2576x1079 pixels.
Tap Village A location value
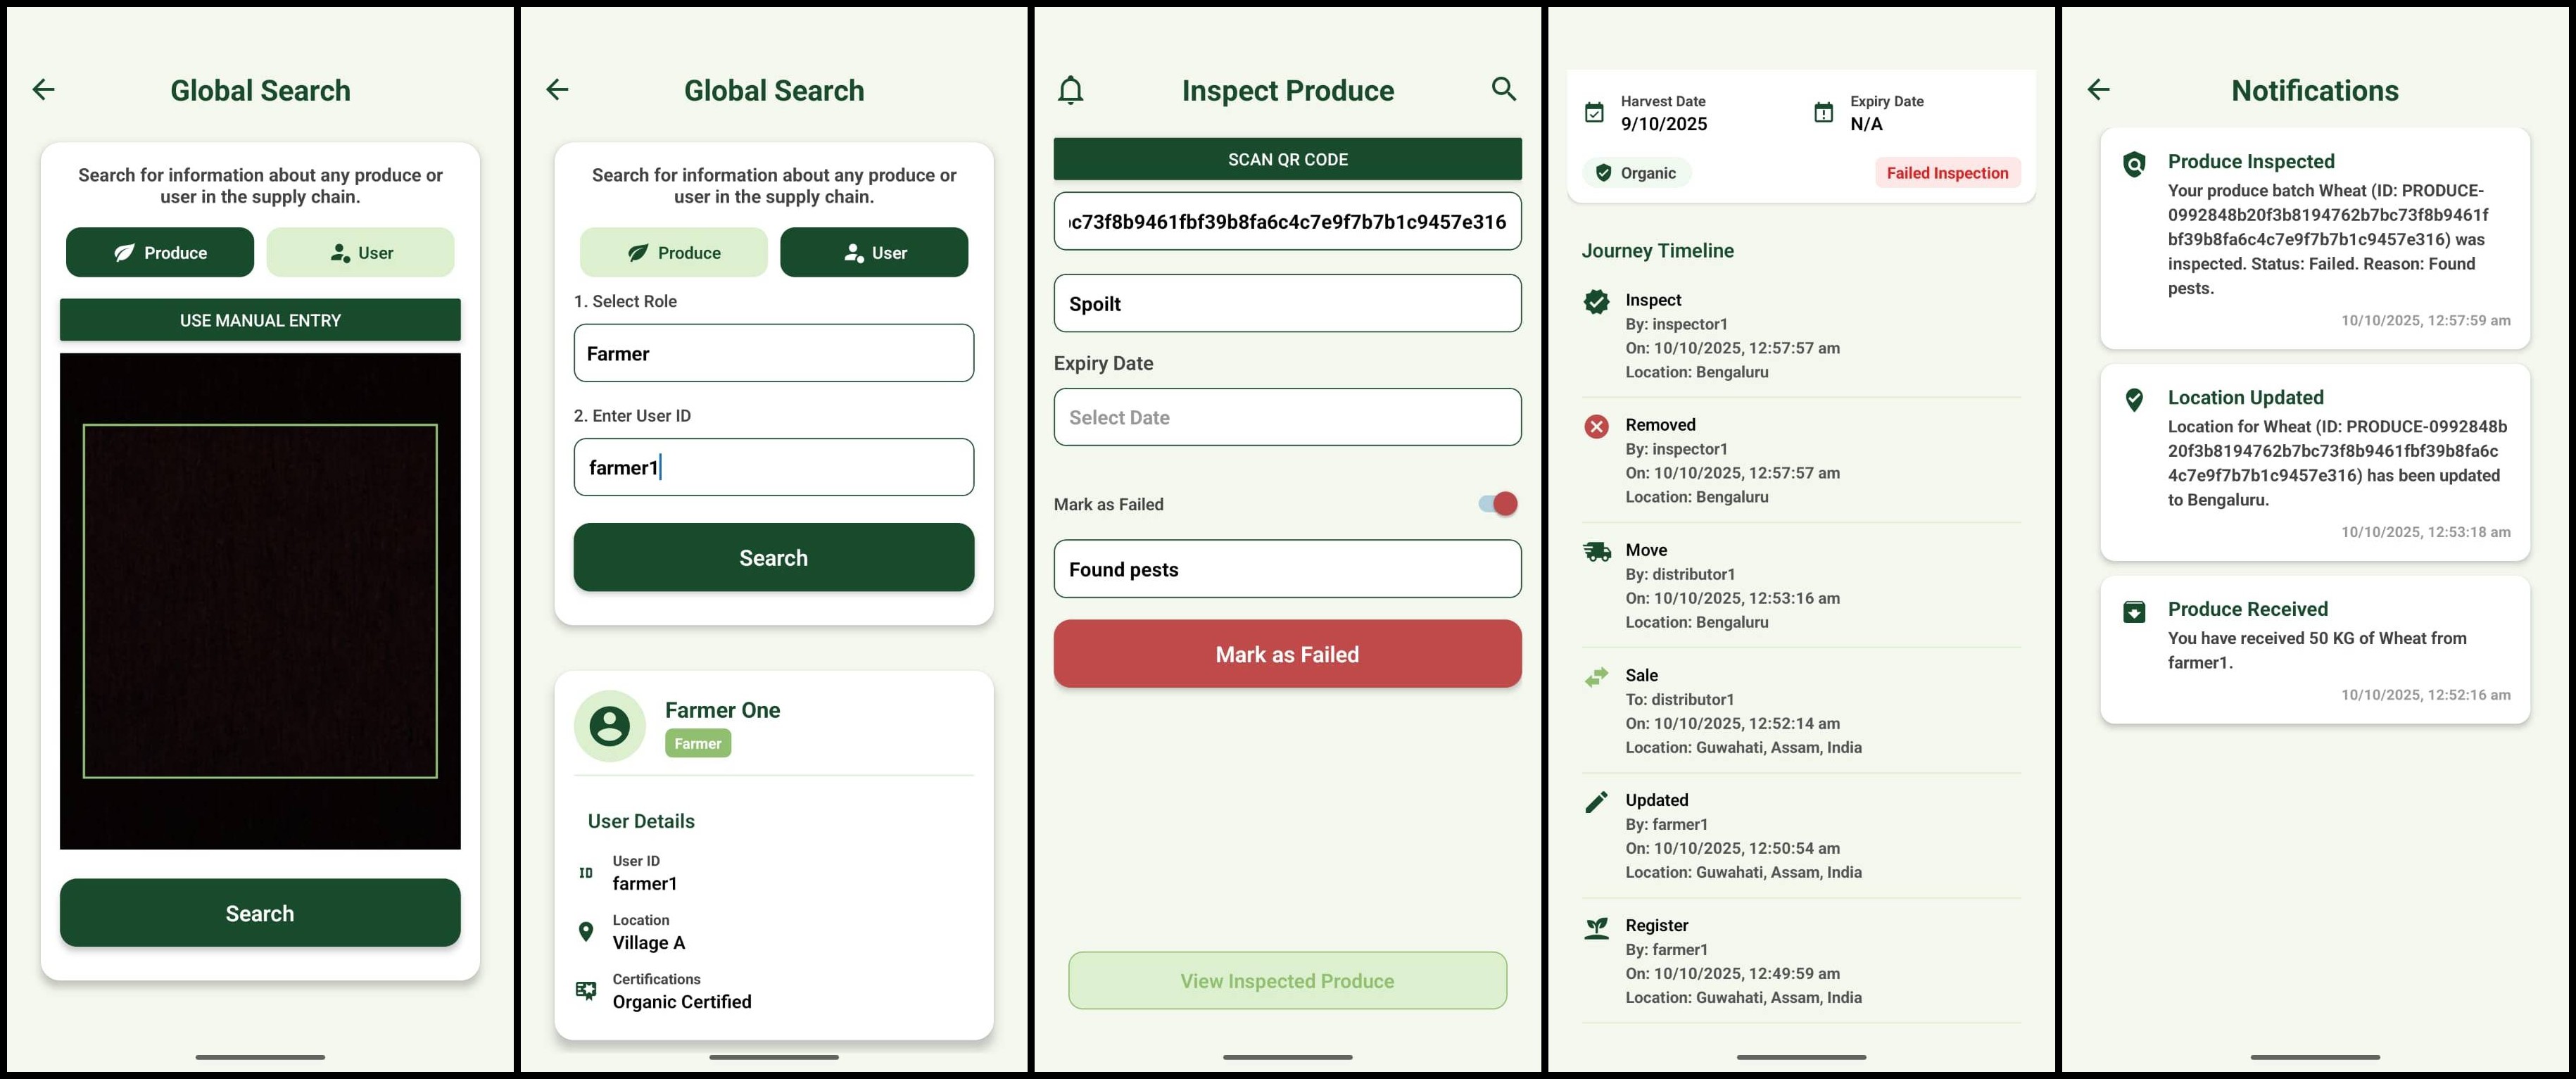(649, 943)
